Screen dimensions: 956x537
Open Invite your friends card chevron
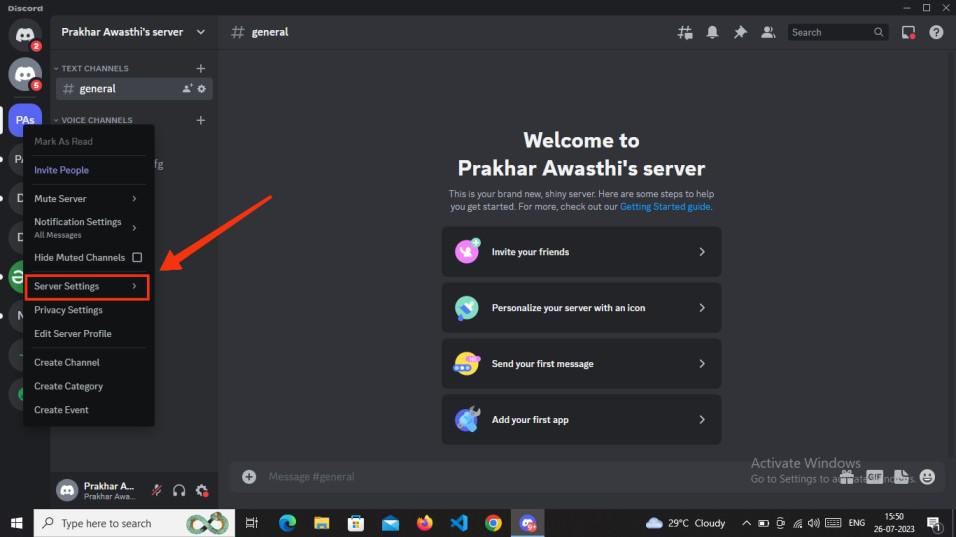[x=702, y=252]
